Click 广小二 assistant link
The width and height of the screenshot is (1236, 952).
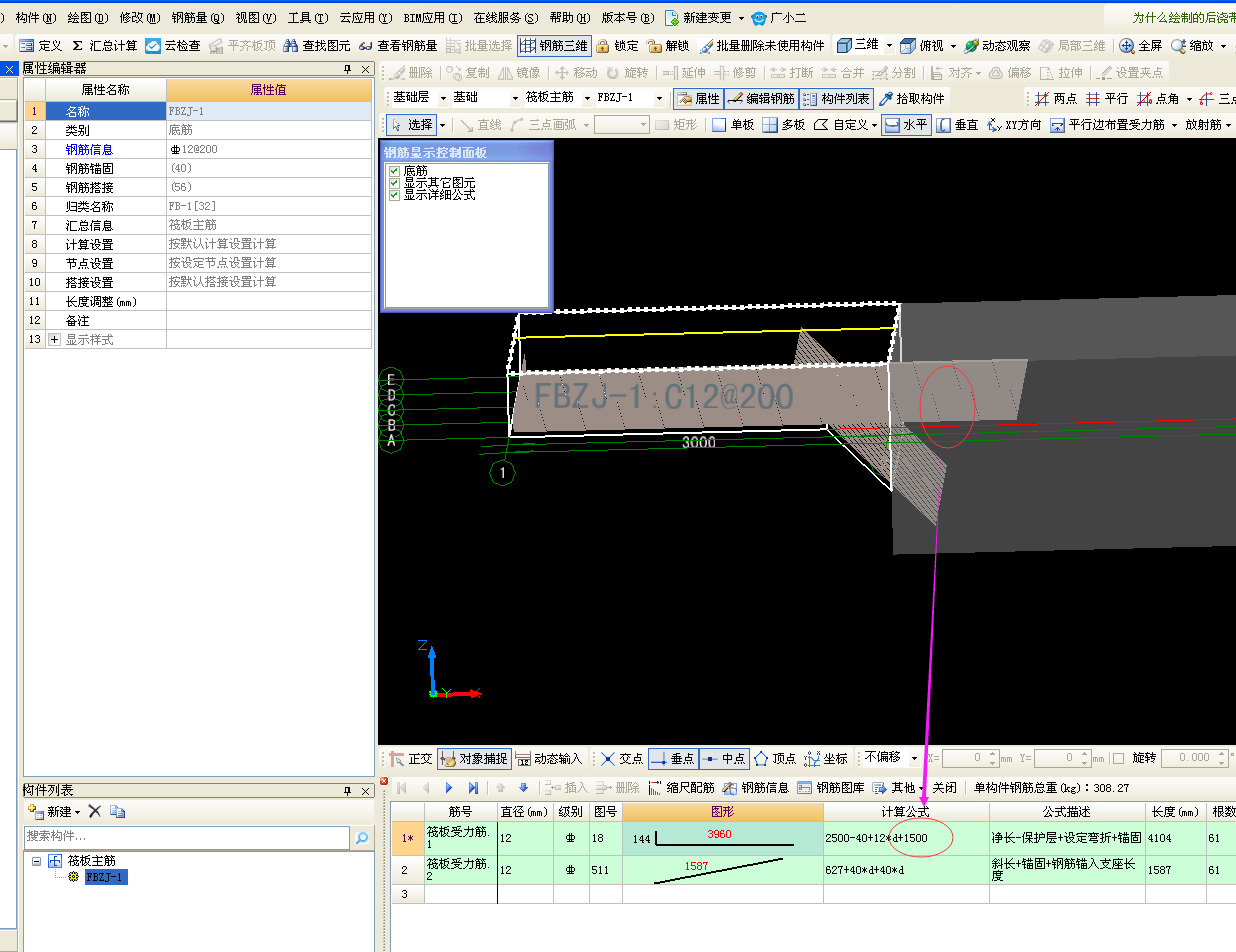[779, 18]
